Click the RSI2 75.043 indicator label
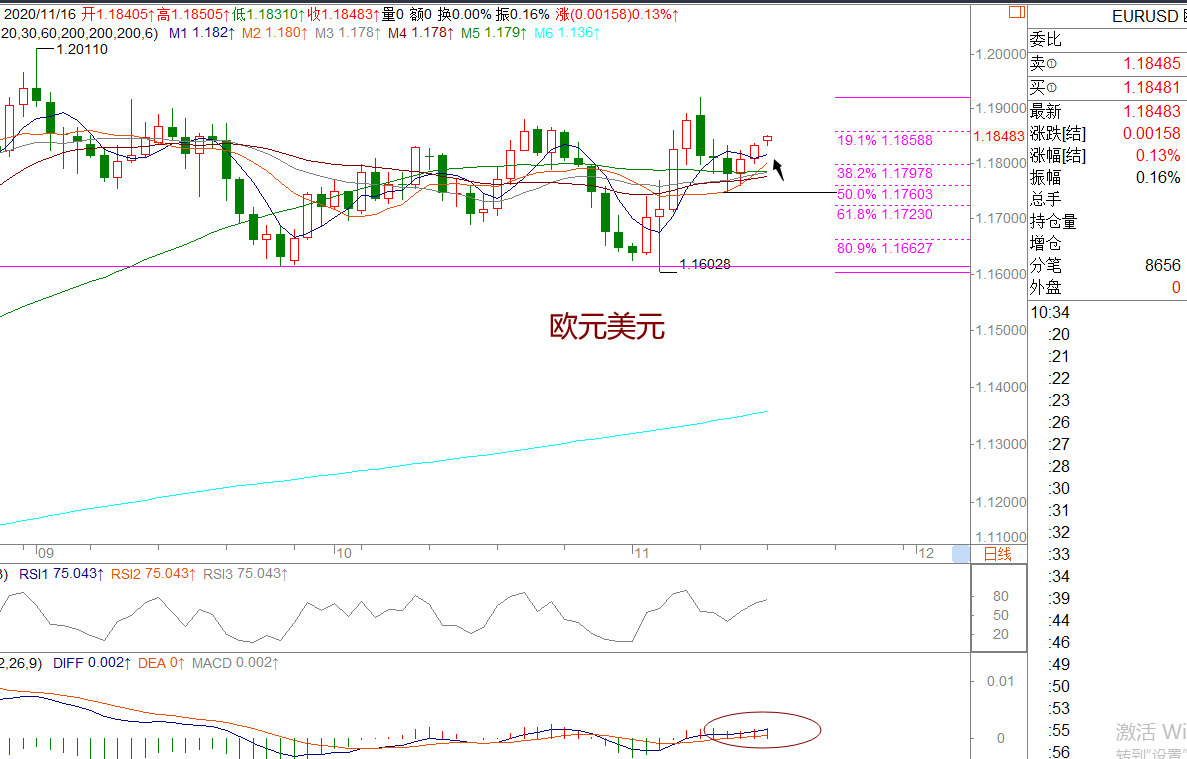 point(154,574)
